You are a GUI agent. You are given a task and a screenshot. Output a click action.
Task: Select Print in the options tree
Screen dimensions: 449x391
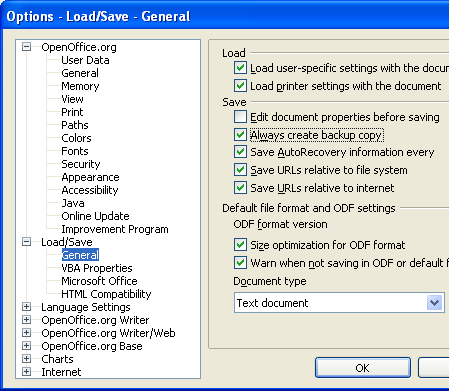tap(72, 112)
